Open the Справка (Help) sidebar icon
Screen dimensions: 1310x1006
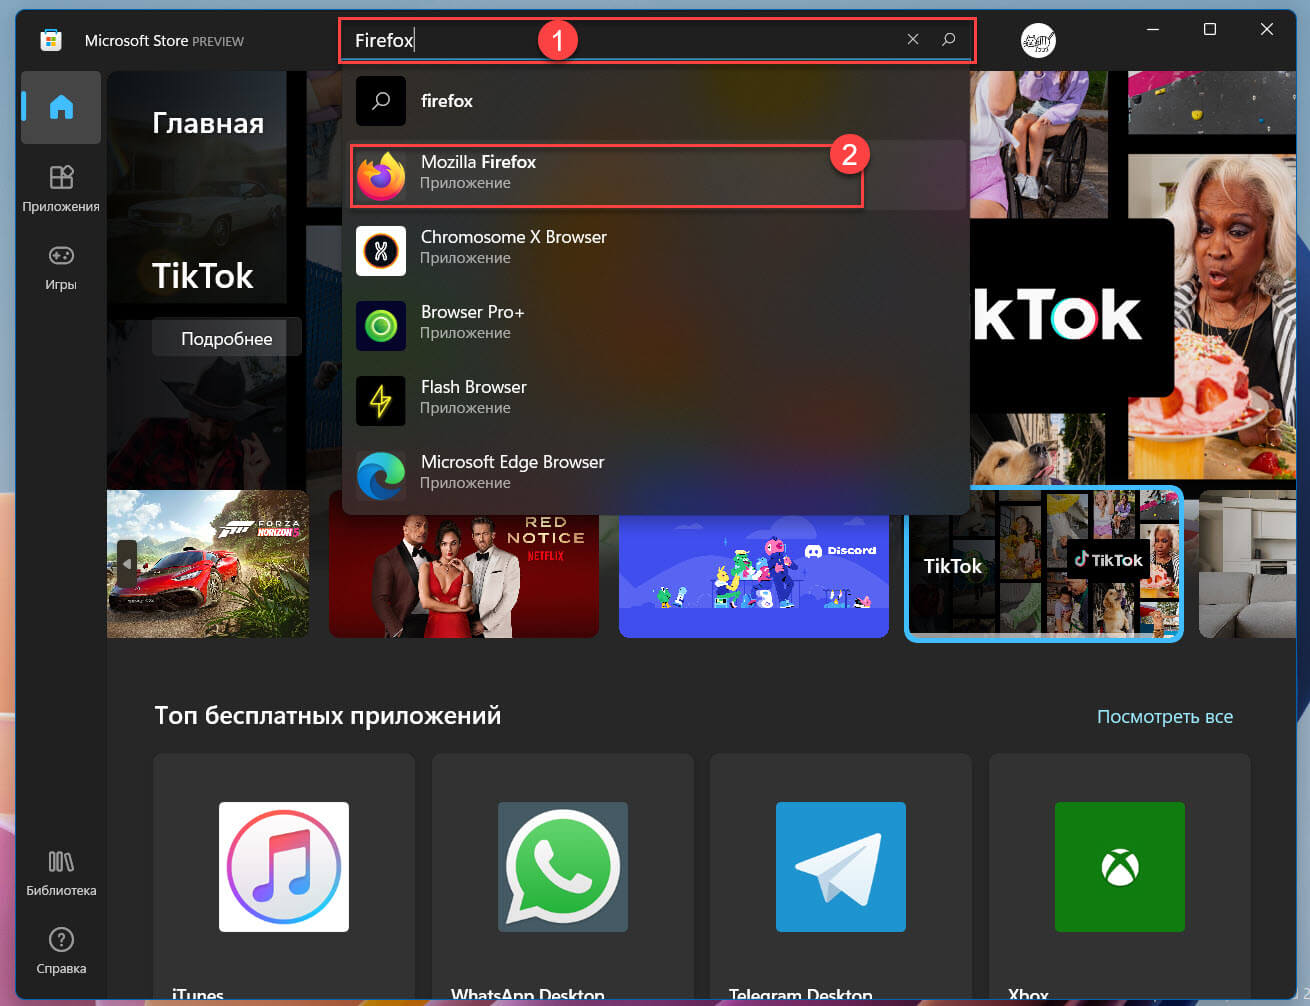[61, 951]
